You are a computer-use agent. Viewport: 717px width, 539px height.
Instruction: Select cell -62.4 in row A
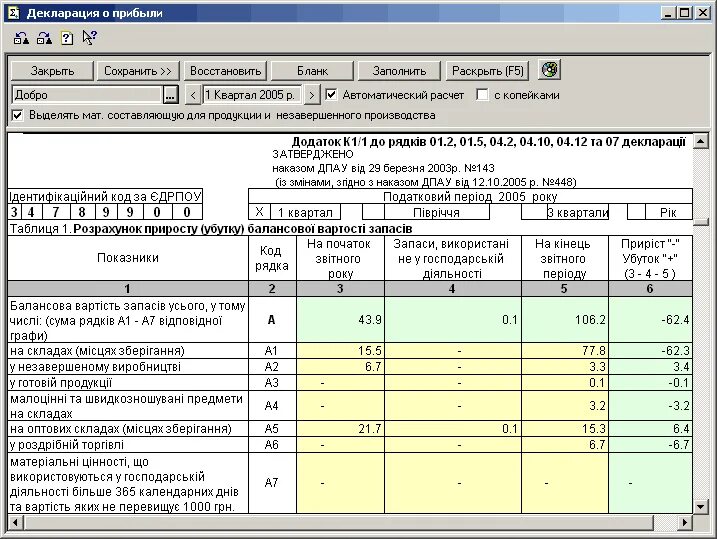click(651, 320)
